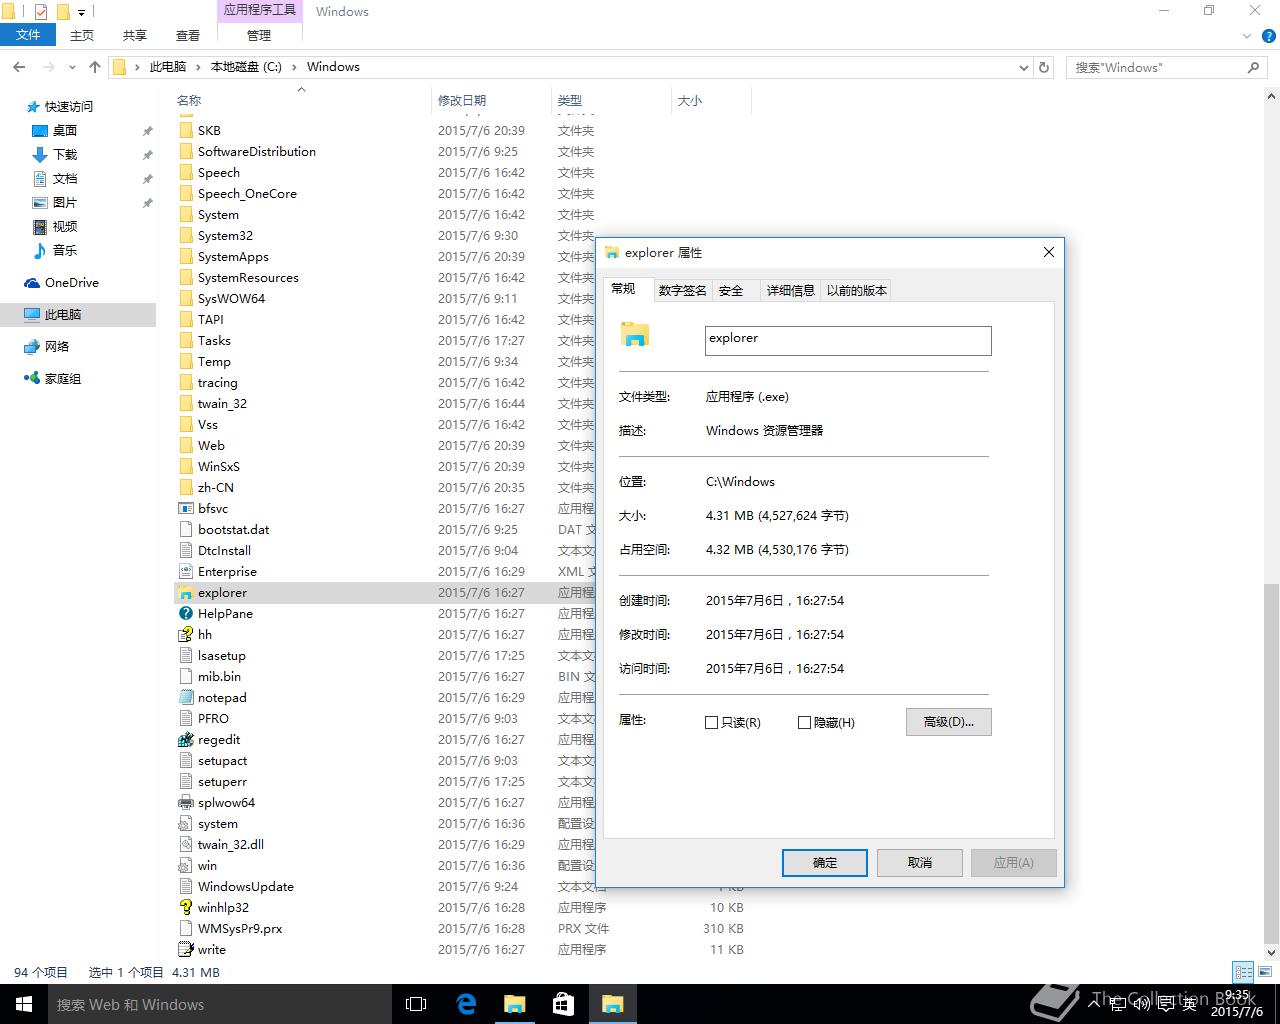Open the address bar history dropdown
The width and height of the screenshot is (1280, 1024).
(1023, 67)
